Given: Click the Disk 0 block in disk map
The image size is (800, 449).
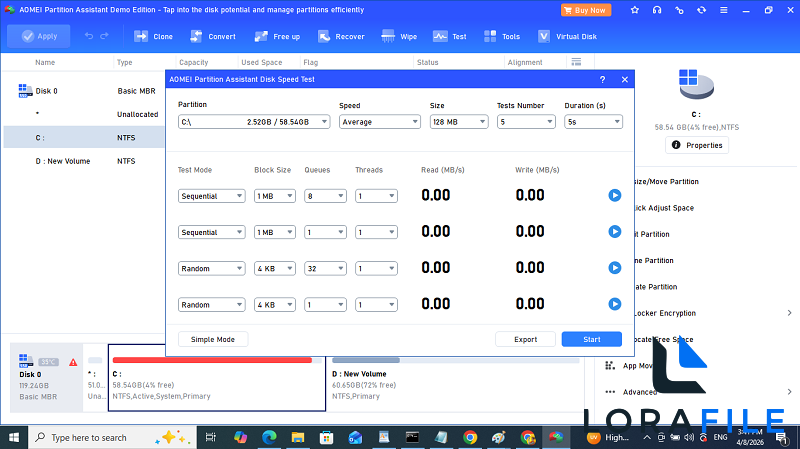Looking at the screenshot, I should (x=46, y=378).
